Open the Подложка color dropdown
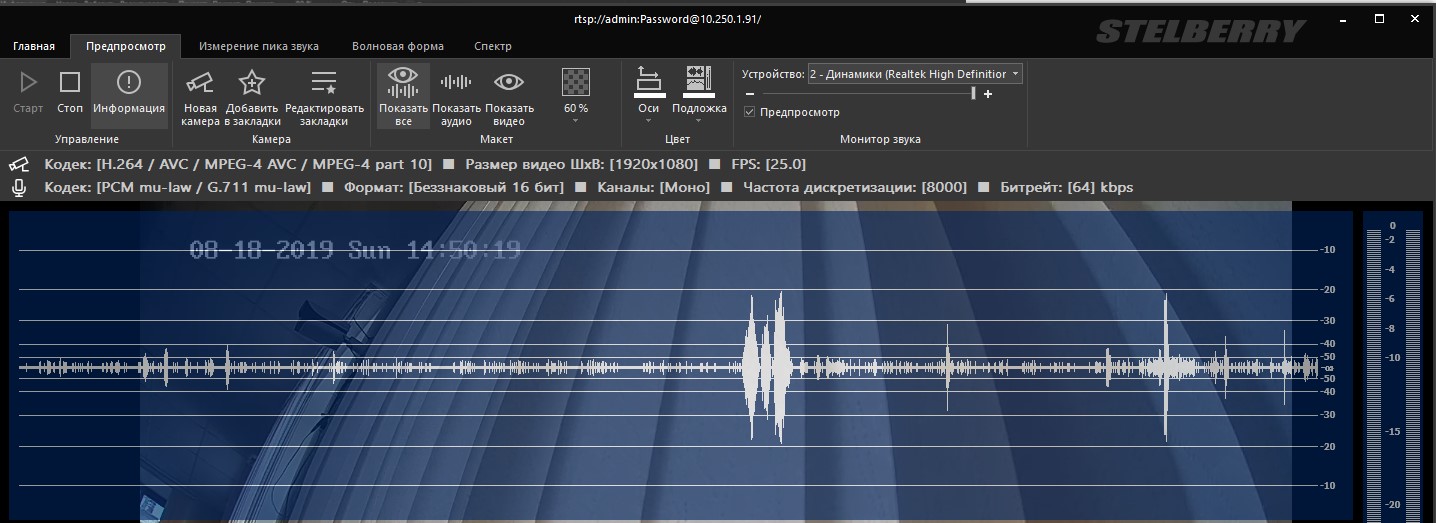This screenshot has height=523, width=1436. click(x=699, y=97)
